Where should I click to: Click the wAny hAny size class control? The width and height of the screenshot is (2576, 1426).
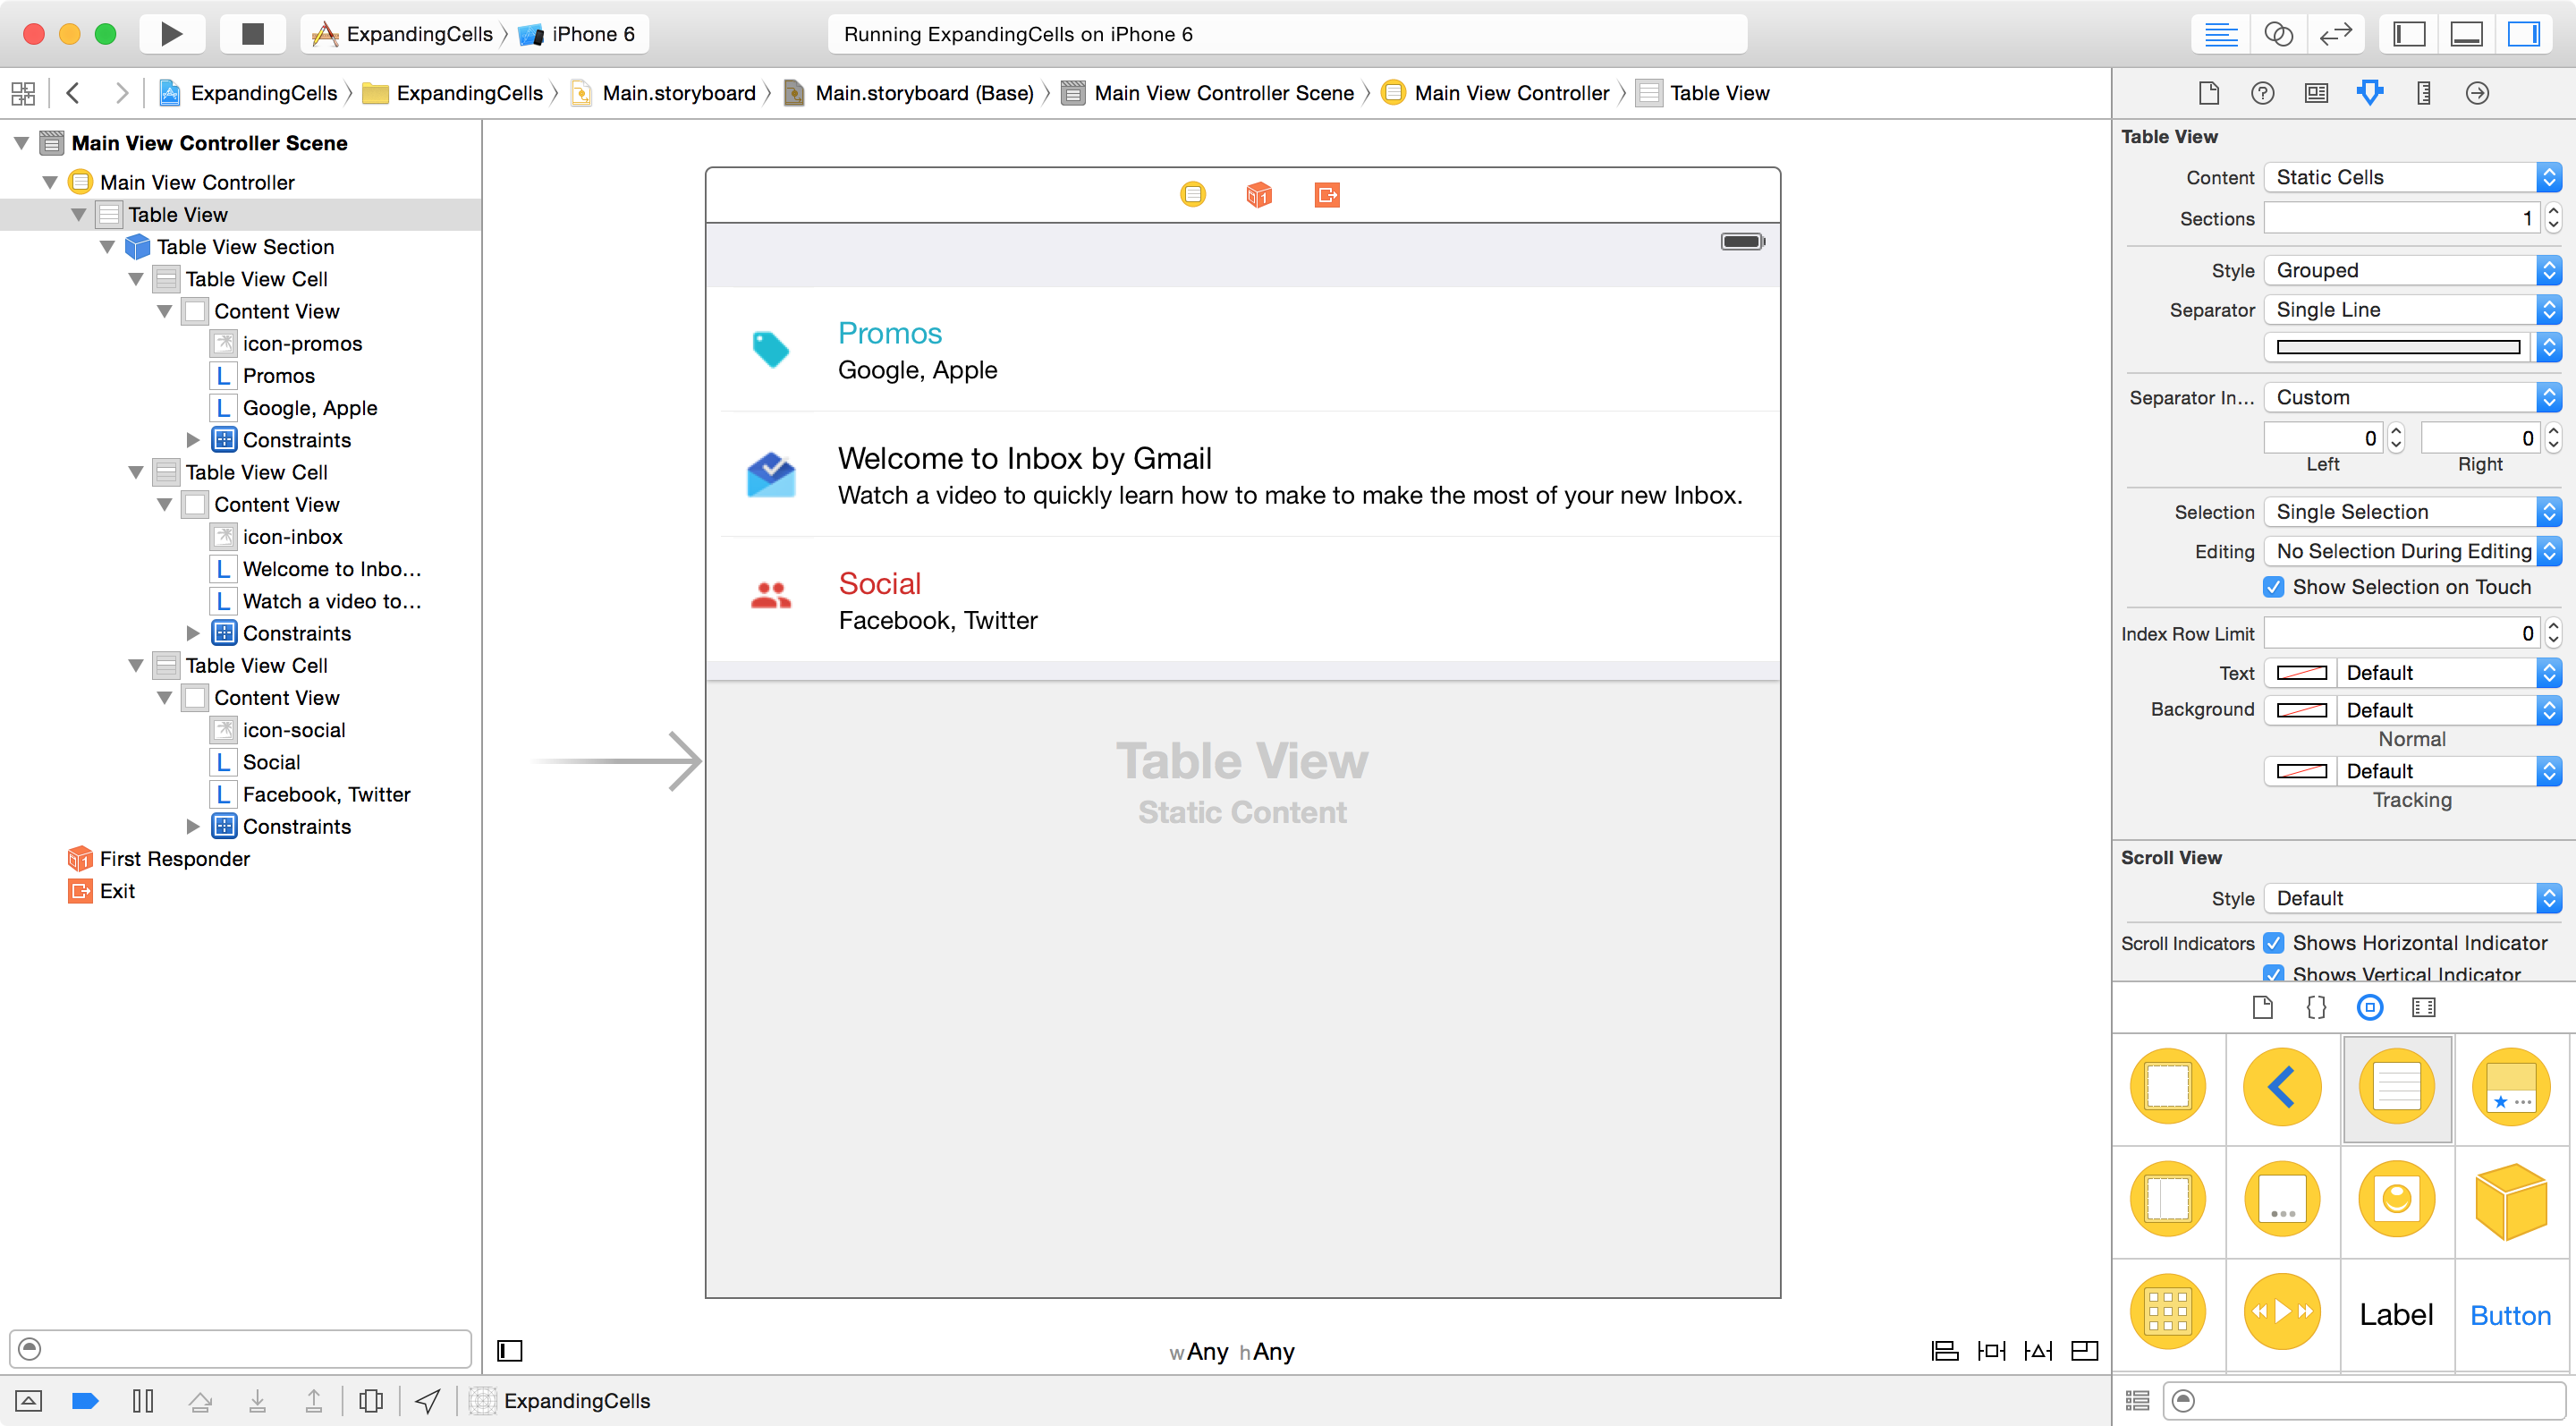click(x=1232, y=1351)
